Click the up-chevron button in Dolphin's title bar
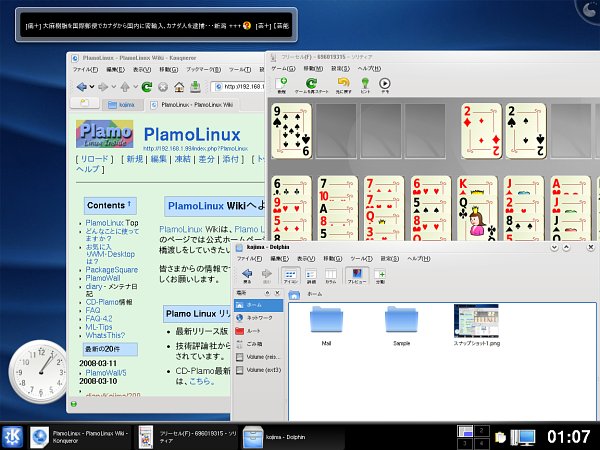Screen dimensions: 600x450 (x=567, y=248)
